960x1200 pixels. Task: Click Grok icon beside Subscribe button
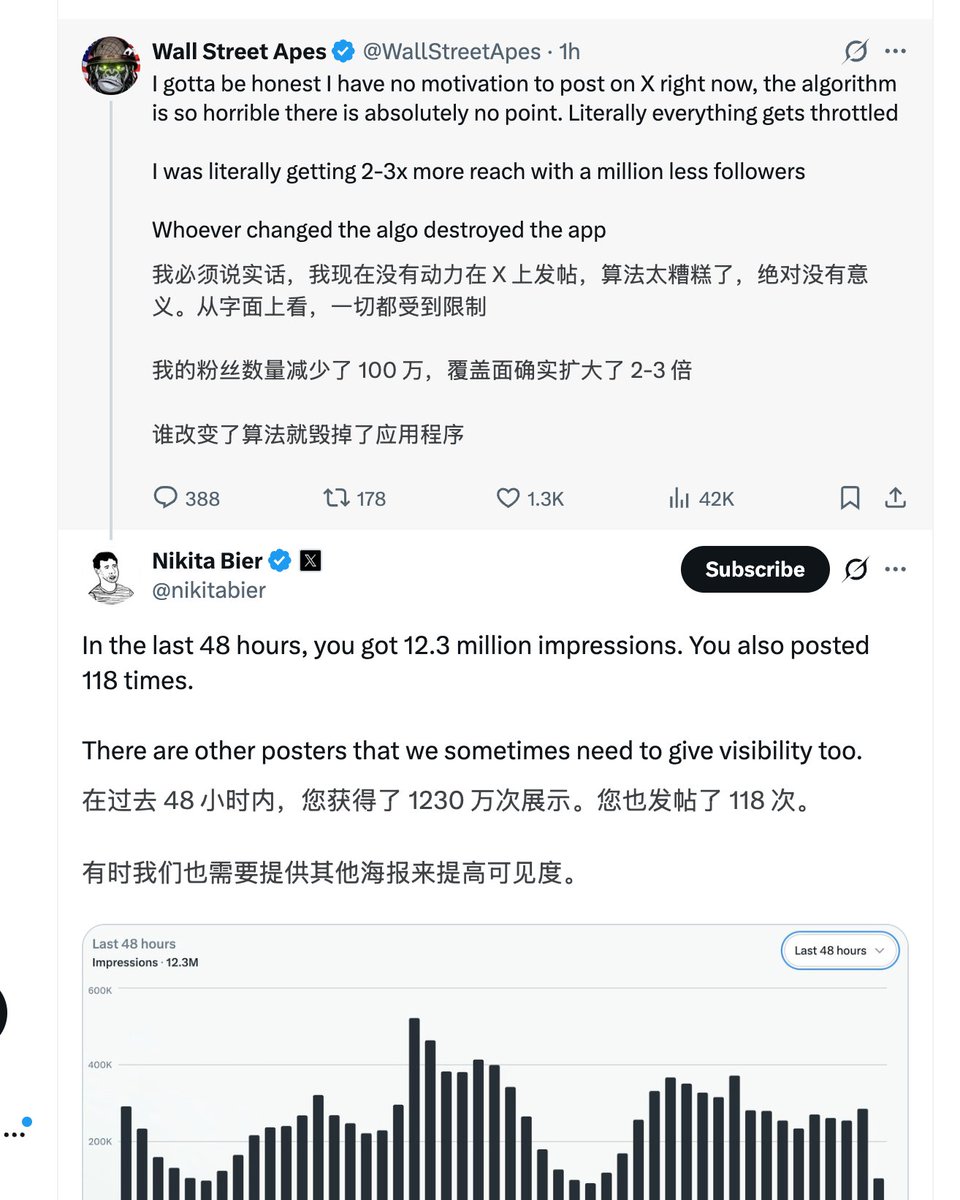tap(856, 569)
